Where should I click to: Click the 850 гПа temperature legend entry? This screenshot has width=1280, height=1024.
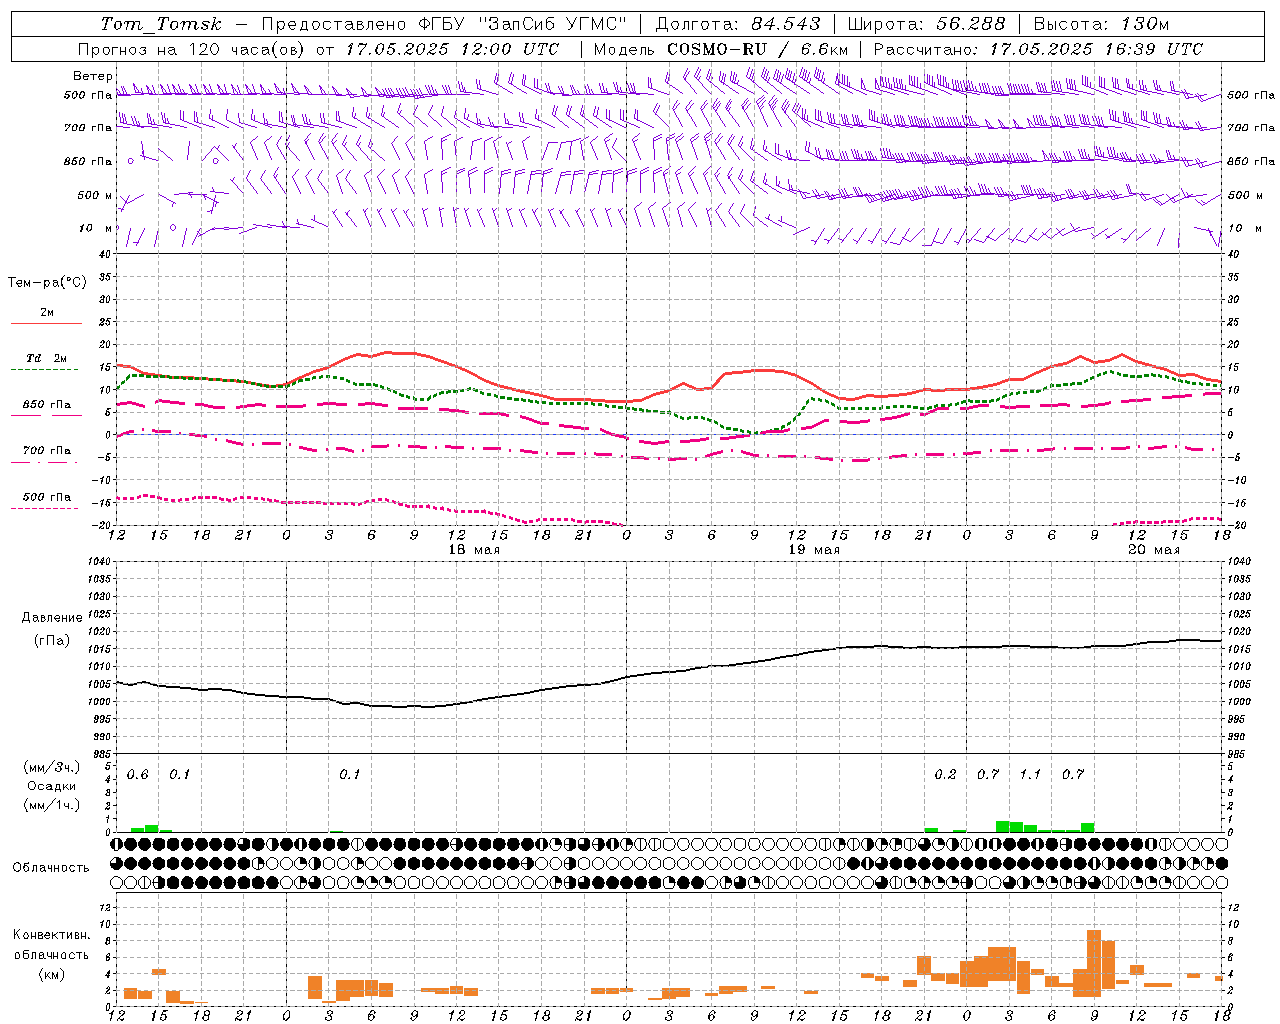click(x=46, y=404)
